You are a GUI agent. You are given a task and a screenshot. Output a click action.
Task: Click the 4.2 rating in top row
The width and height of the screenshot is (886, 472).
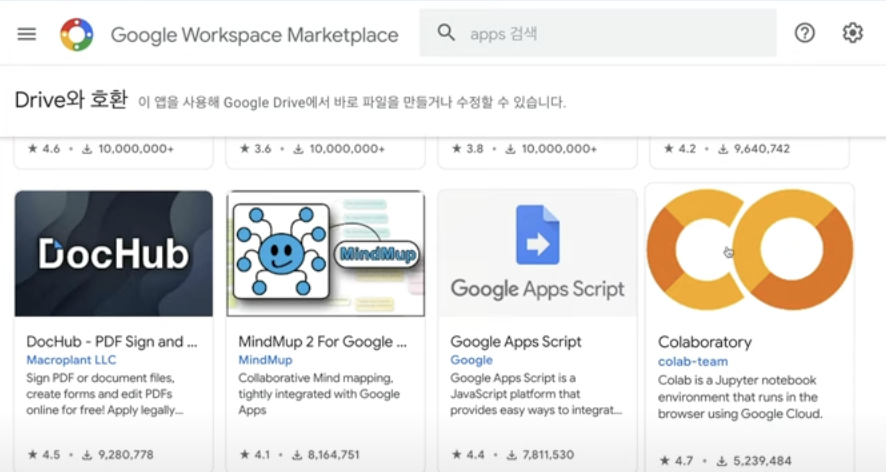click(x=680, y=149)
